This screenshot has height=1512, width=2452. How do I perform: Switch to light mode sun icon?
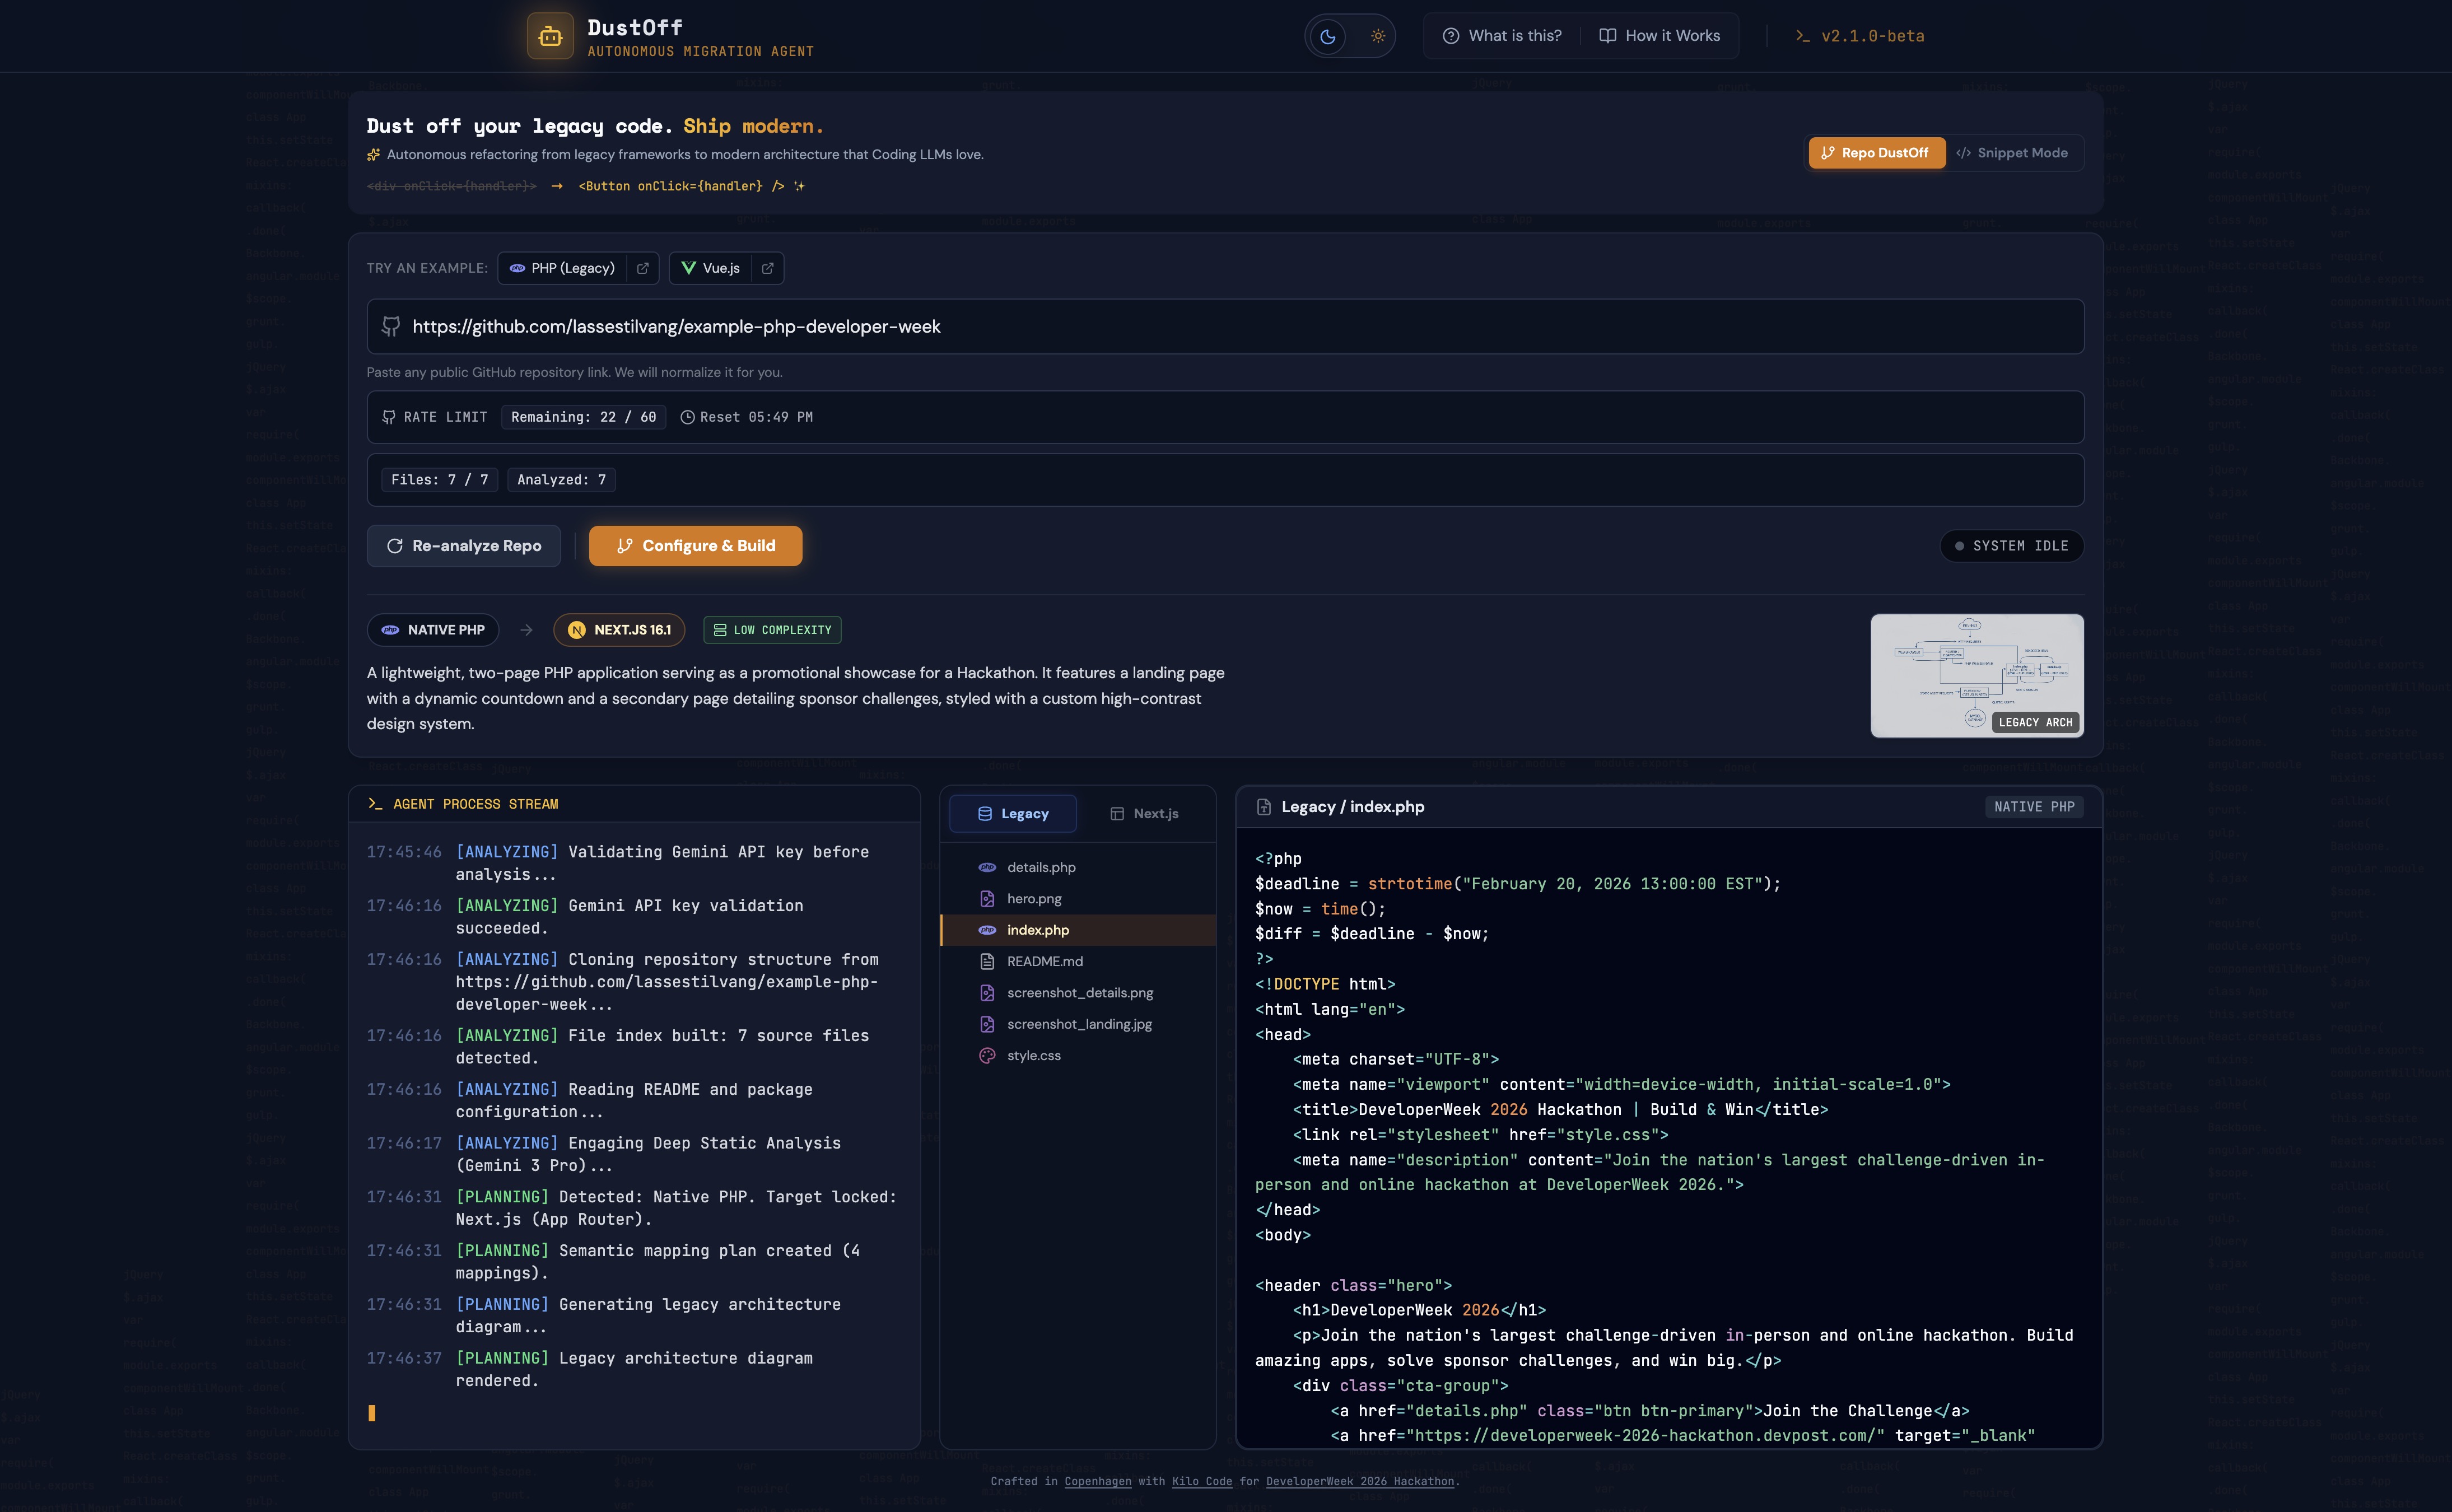tap(1377, 36)
